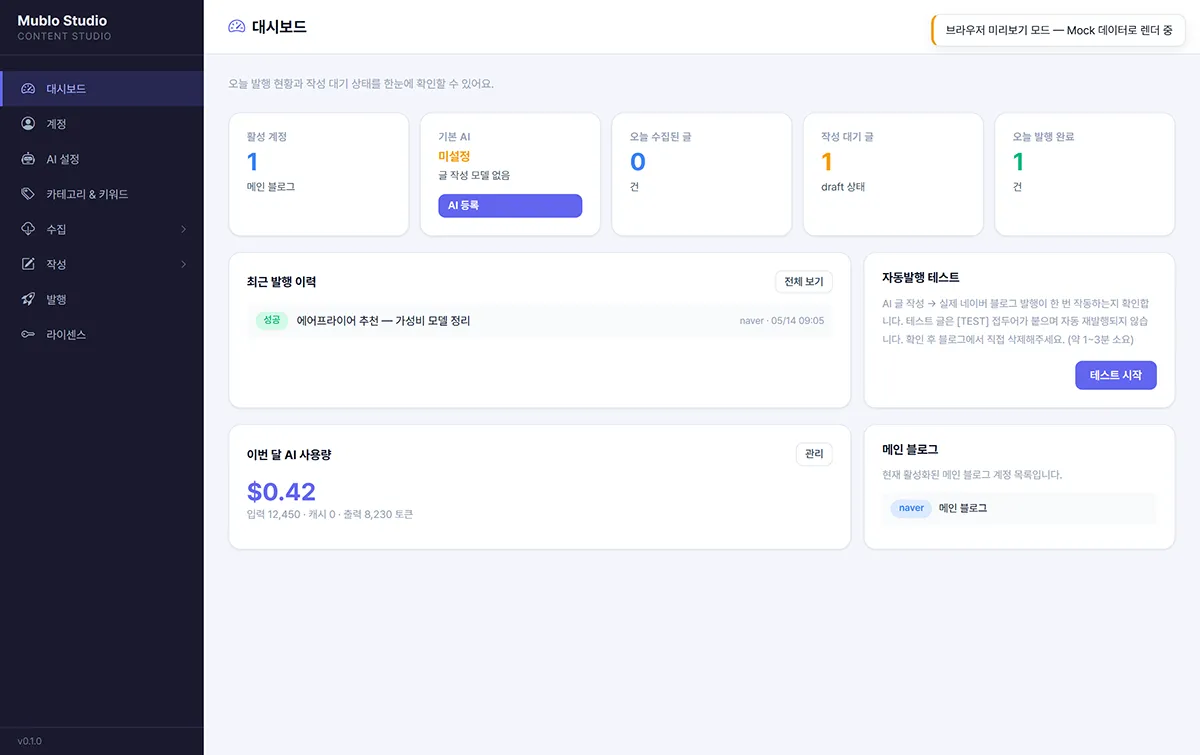Click the 자동발행 테스트 card heading

(x=921, y=277)
